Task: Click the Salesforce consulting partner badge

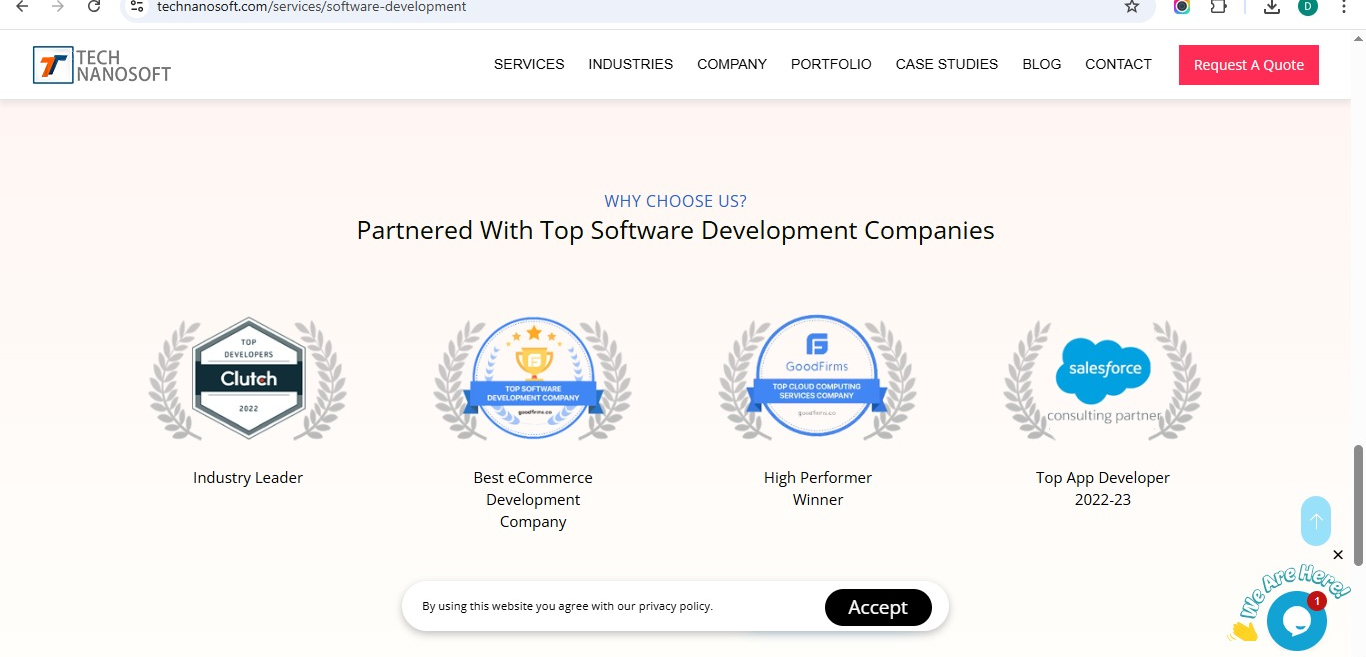Action: click(1103, 380)
